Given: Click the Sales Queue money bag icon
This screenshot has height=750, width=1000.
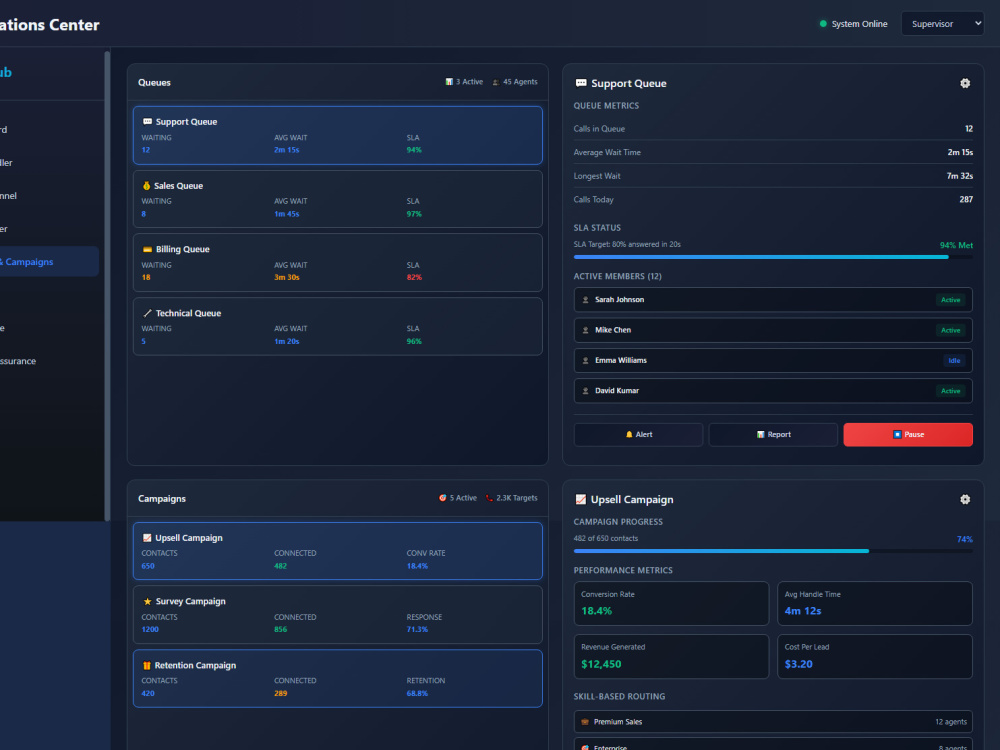Looking at the screenshot, I should (147, 186).
